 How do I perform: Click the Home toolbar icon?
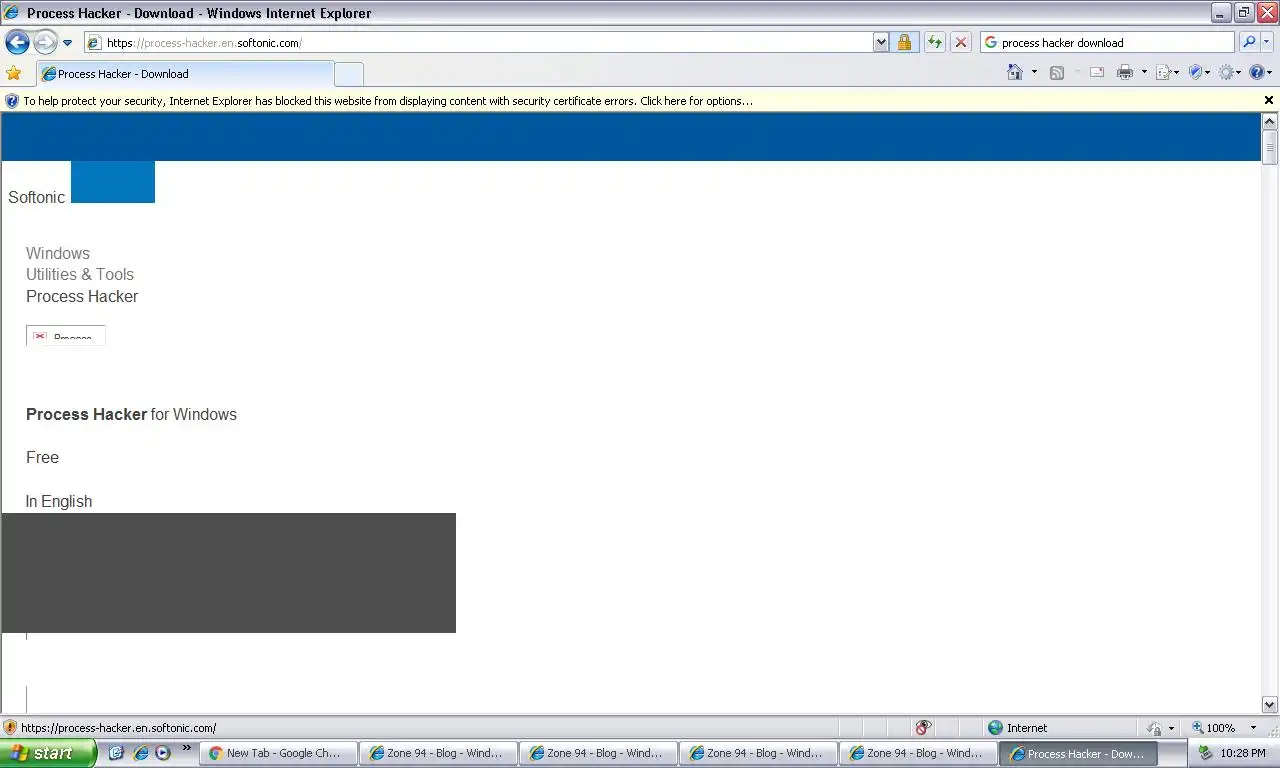click(x=1015, y=72)
